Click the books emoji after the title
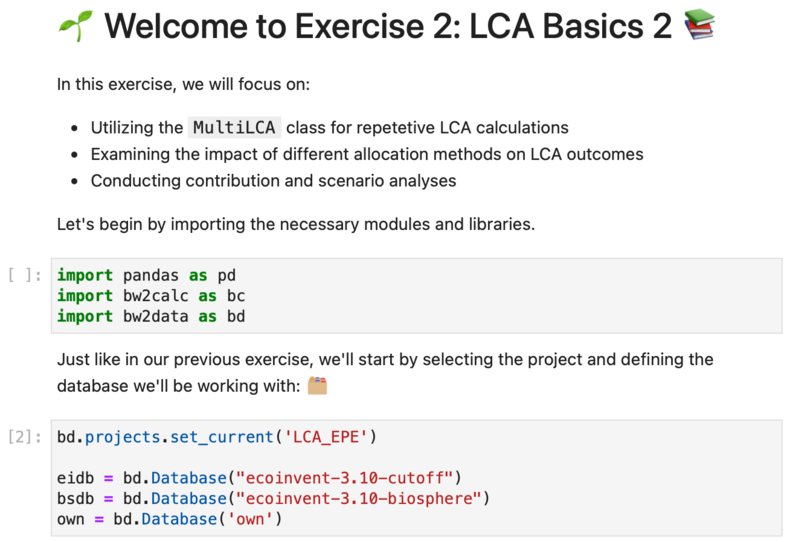Viewport: 790px width, 542px height. 699,24
